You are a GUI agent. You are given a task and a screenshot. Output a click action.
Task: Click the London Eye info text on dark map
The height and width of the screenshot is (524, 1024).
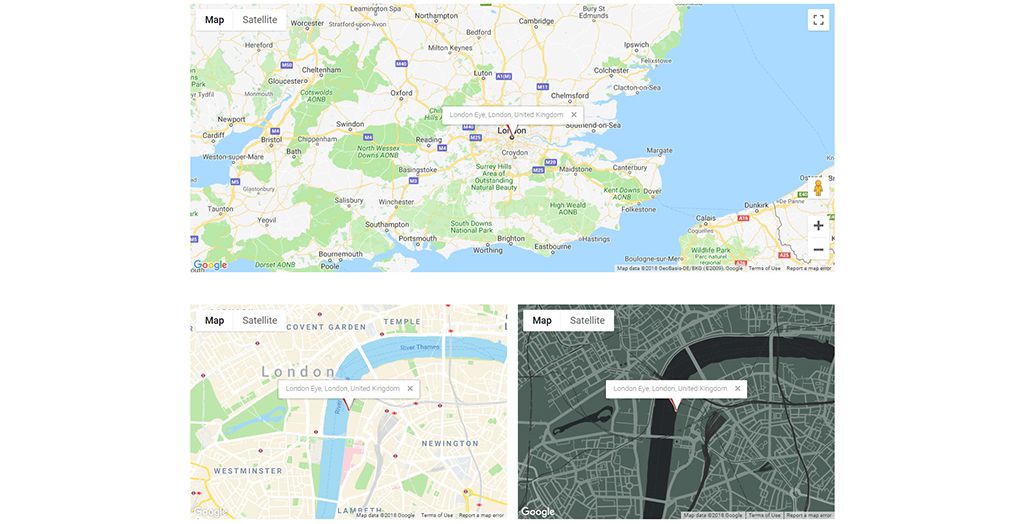[x=670, y=388]
